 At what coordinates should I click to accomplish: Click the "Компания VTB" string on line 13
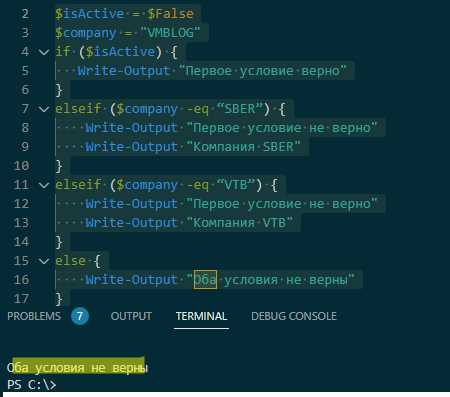pos(239,223)
